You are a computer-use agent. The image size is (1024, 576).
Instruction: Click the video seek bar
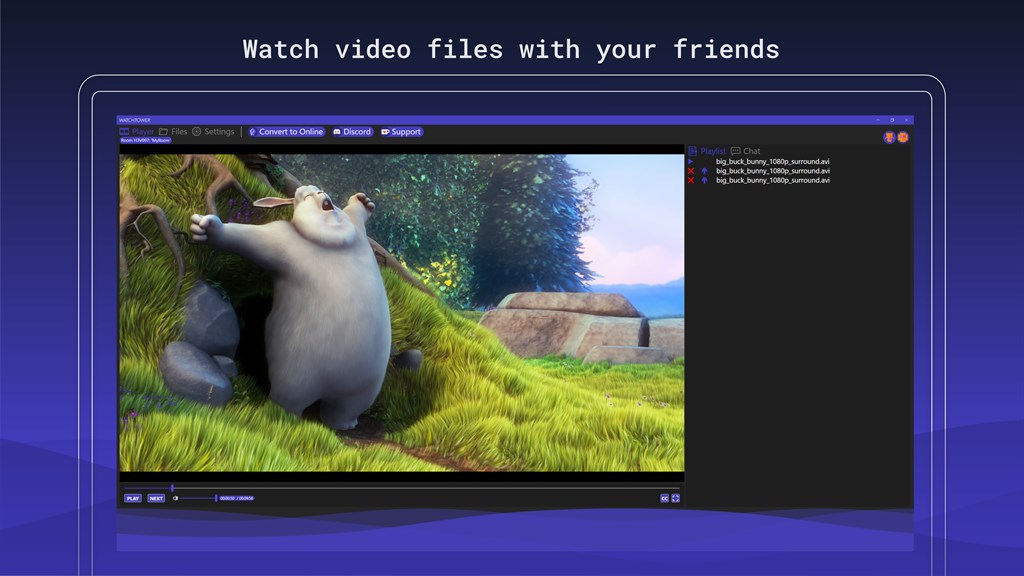tap(402, 488)
